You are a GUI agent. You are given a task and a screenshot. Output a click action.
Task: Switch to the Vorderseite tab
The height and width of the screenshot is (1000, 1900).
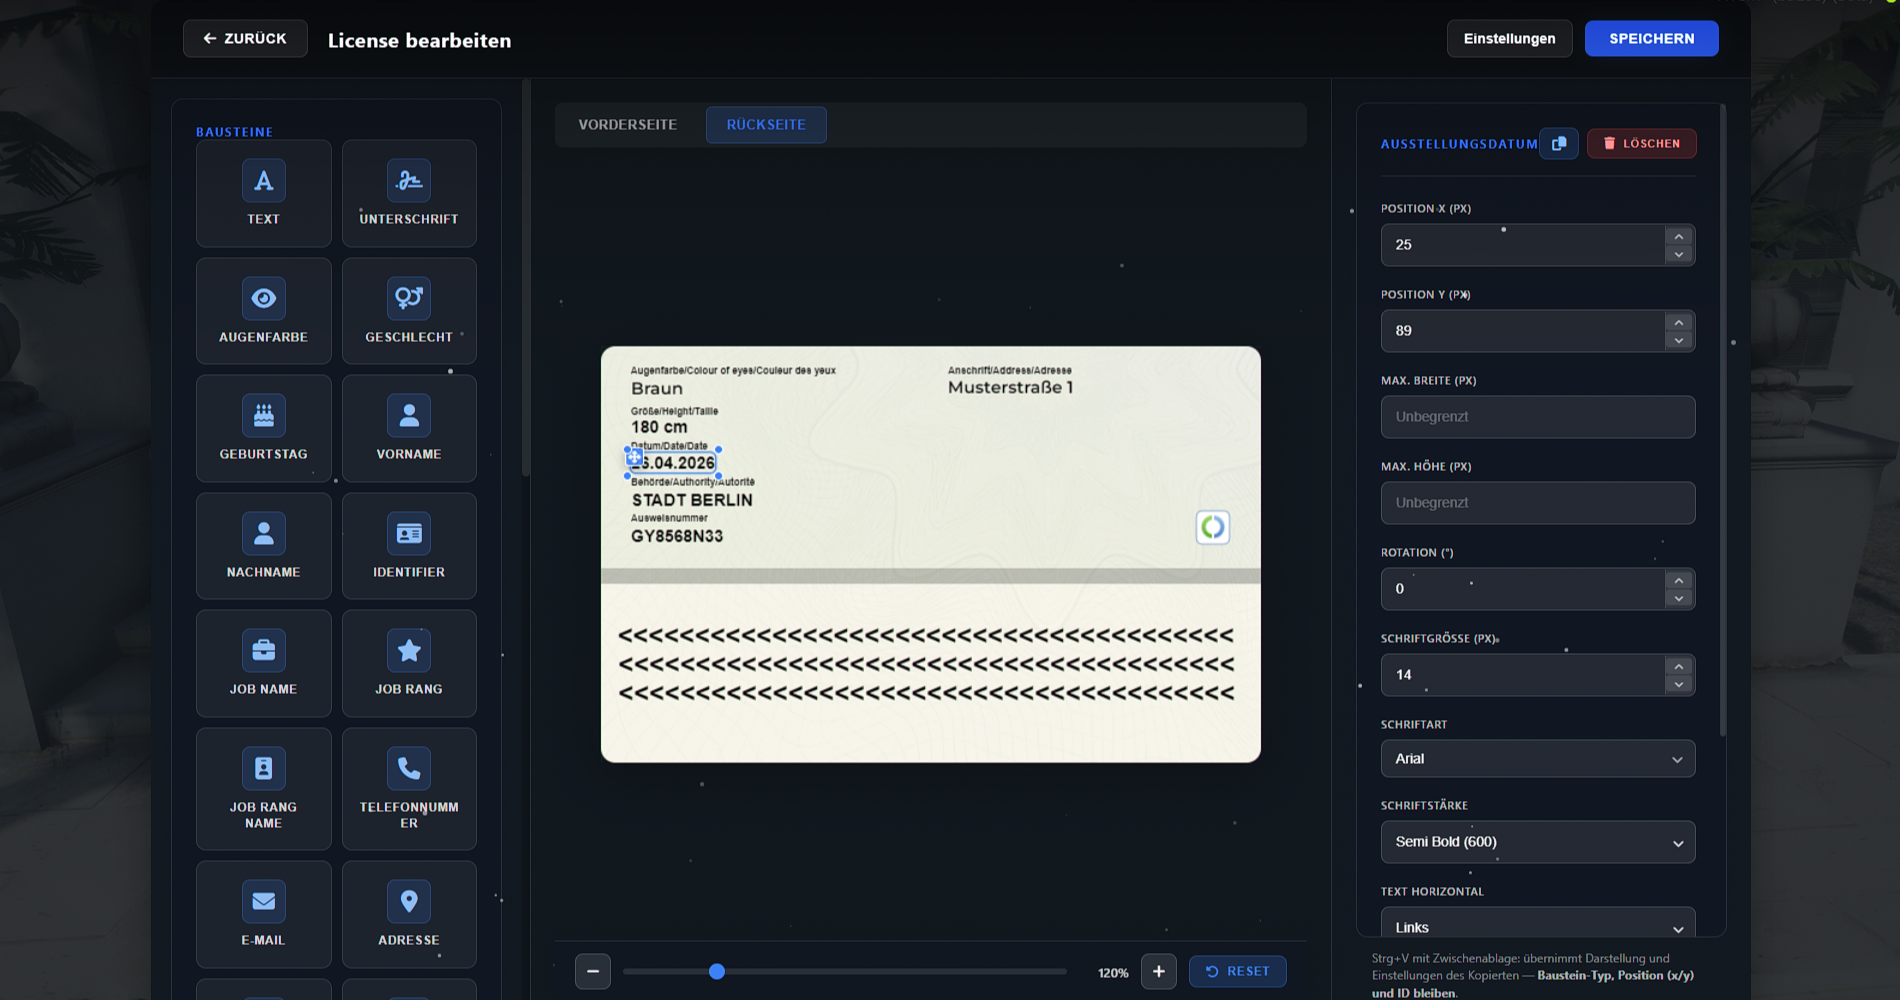click(627, 125)
